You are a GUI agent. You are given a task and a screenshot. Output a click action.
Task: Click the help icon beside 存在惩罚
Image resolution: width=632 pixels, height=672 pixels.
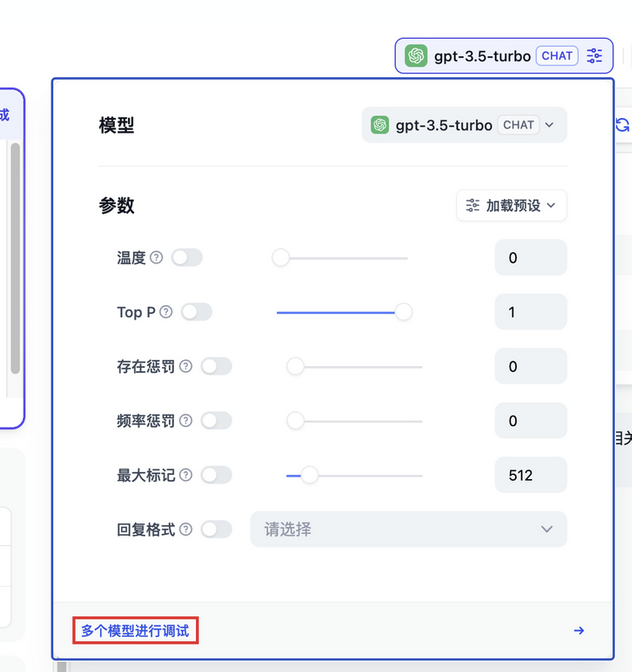coord(185,367)
